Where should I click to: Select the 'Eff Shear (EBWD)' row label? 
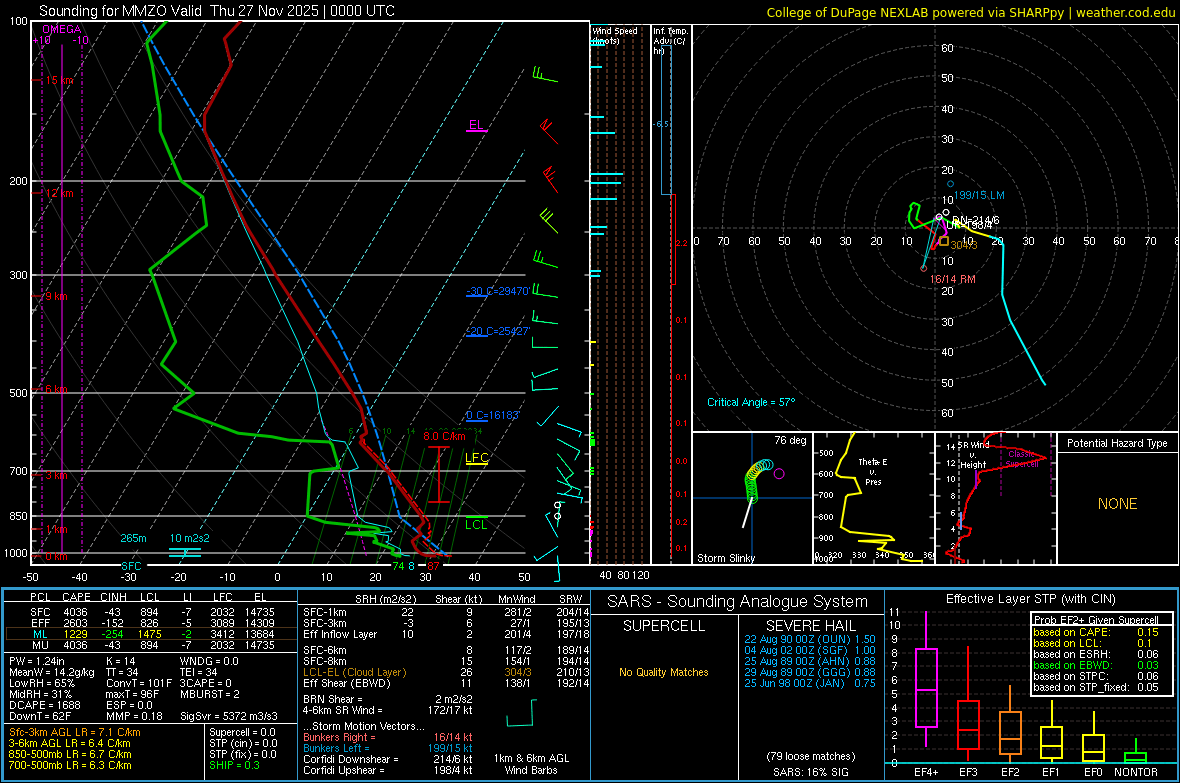coord(346,684)
